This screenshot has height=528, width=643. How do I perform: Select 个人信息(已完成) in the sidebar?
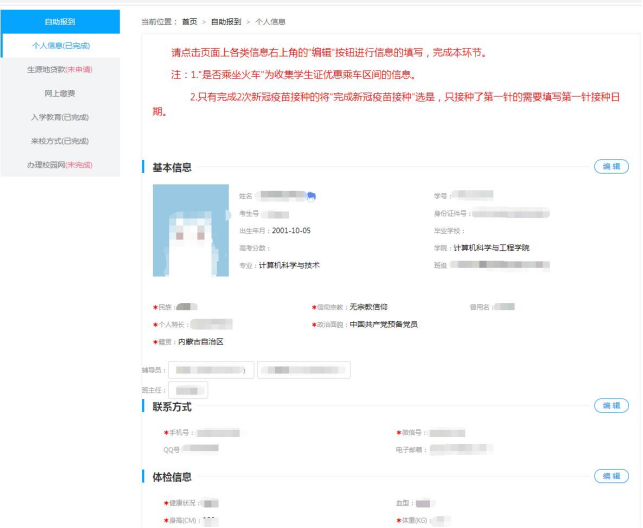pos(60,46)
